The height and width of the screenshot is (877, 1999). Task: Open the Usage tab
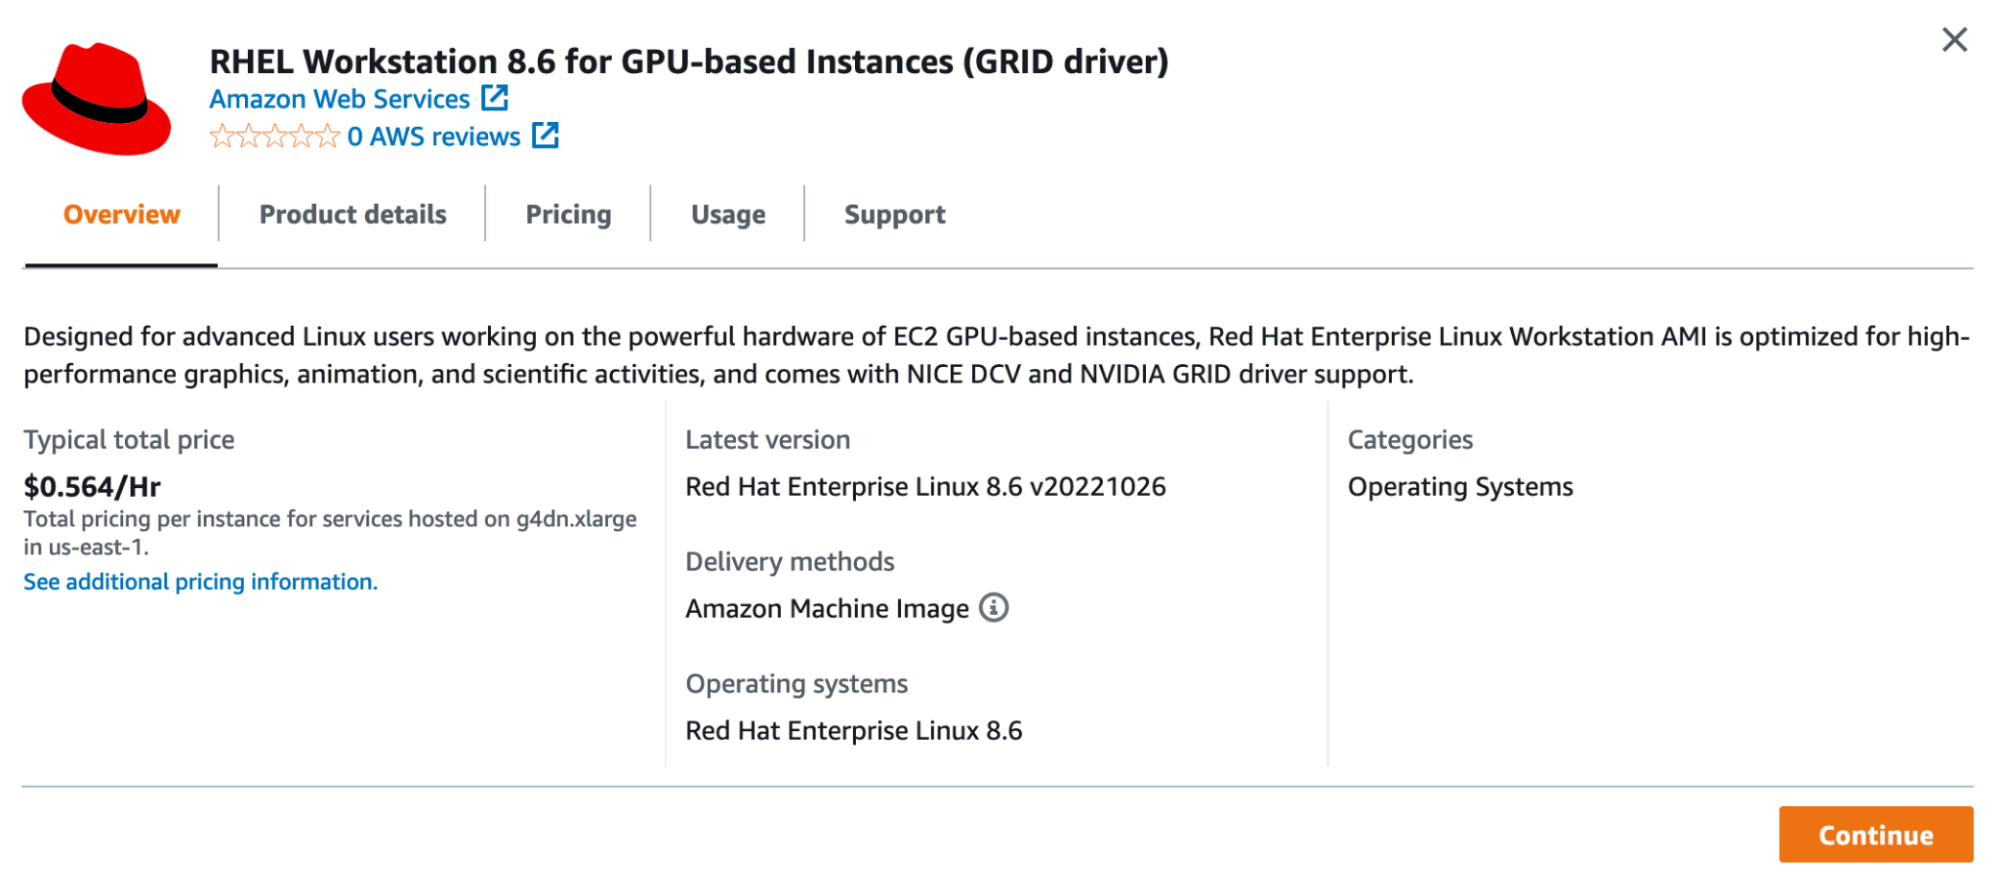728,215
